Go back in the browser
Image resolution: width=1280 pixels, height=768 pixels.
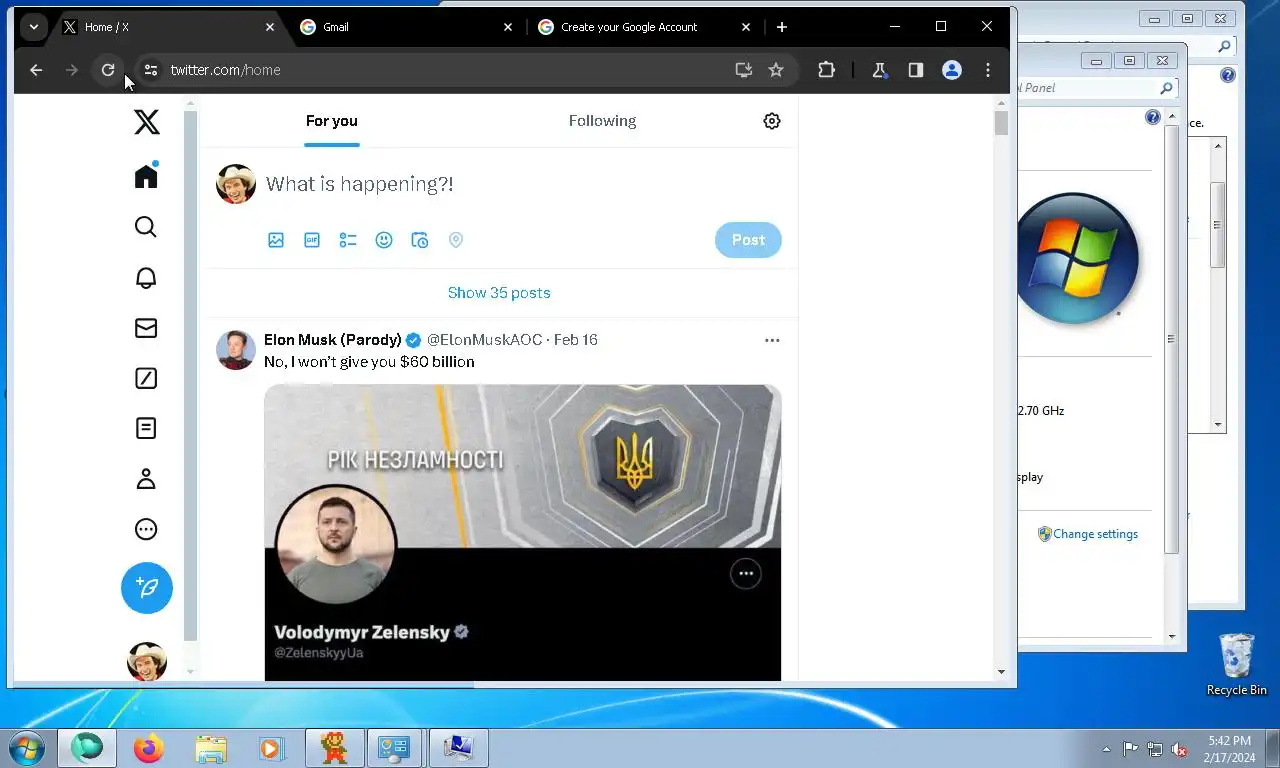pos(36,70)
